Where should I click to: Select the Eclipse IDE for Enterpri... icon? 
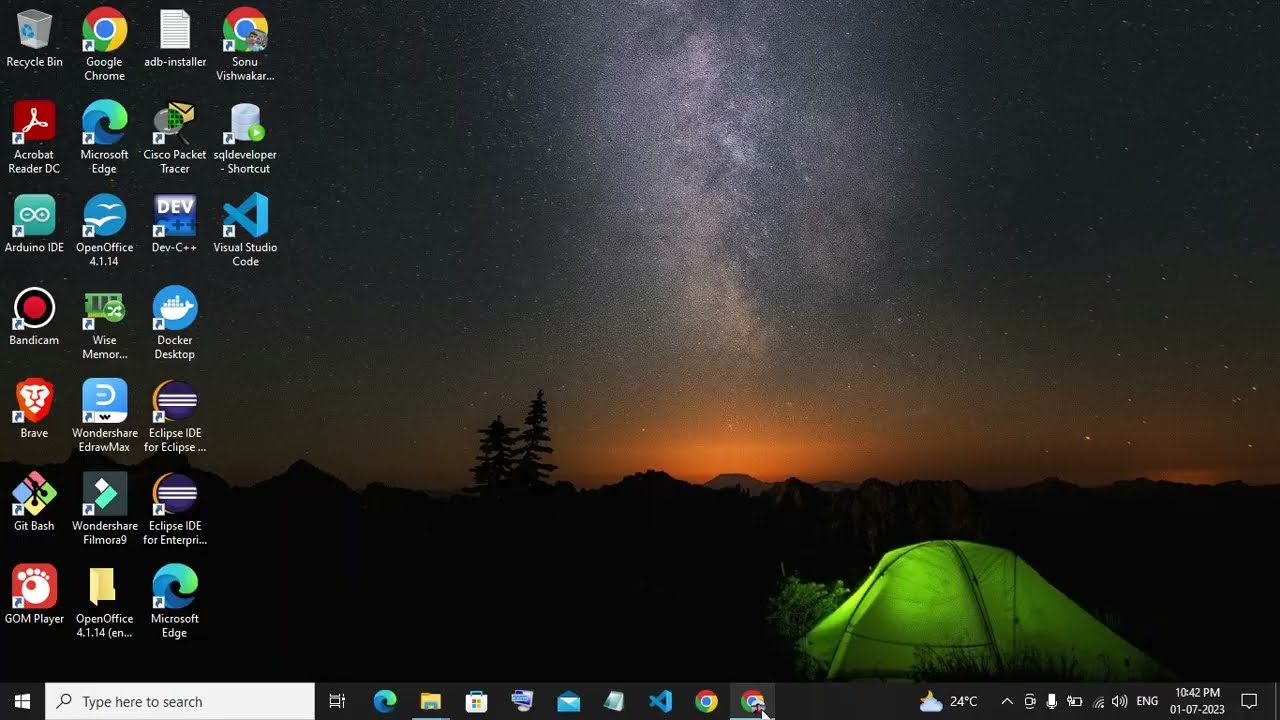coord(175,510)
